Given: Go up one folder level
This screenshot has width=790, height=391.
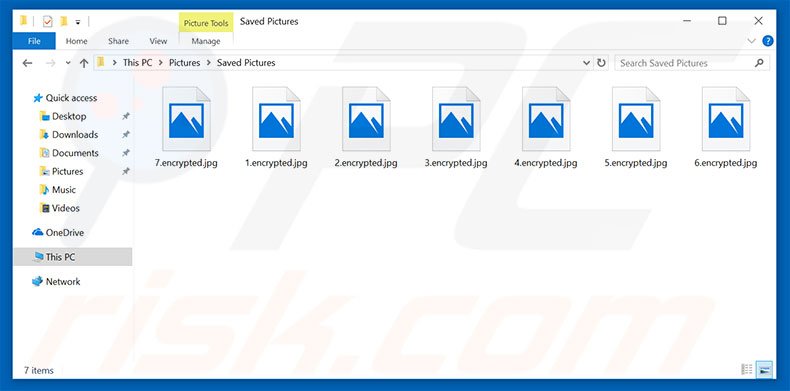Looking at the screenshot, I should 84,63.
